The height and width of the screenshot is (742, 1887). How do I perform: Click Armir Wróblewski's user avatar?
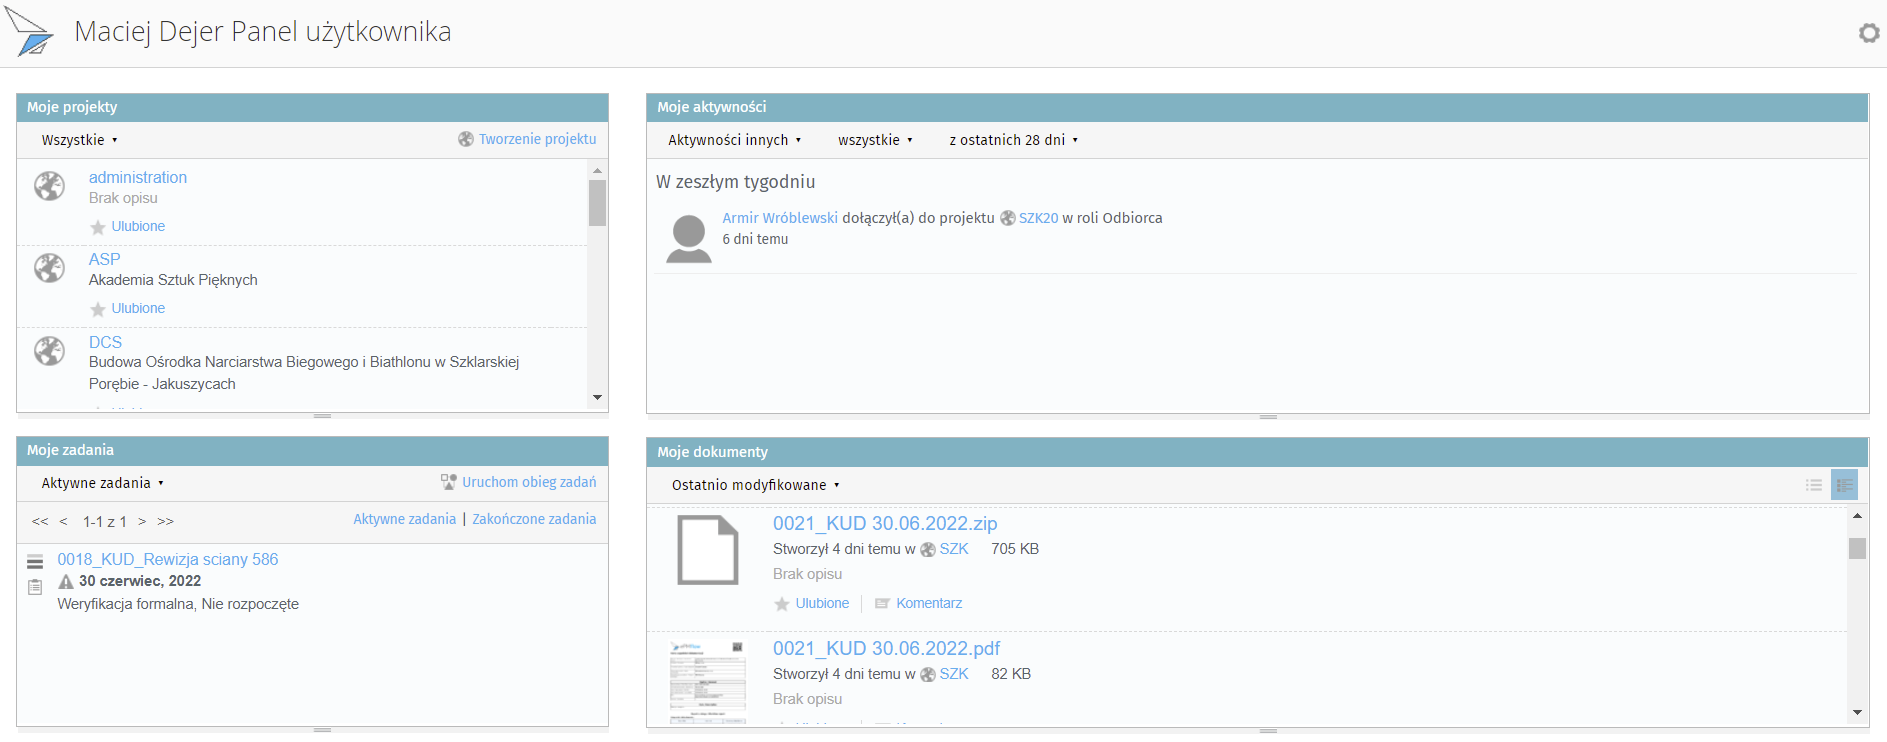(688, 238)
